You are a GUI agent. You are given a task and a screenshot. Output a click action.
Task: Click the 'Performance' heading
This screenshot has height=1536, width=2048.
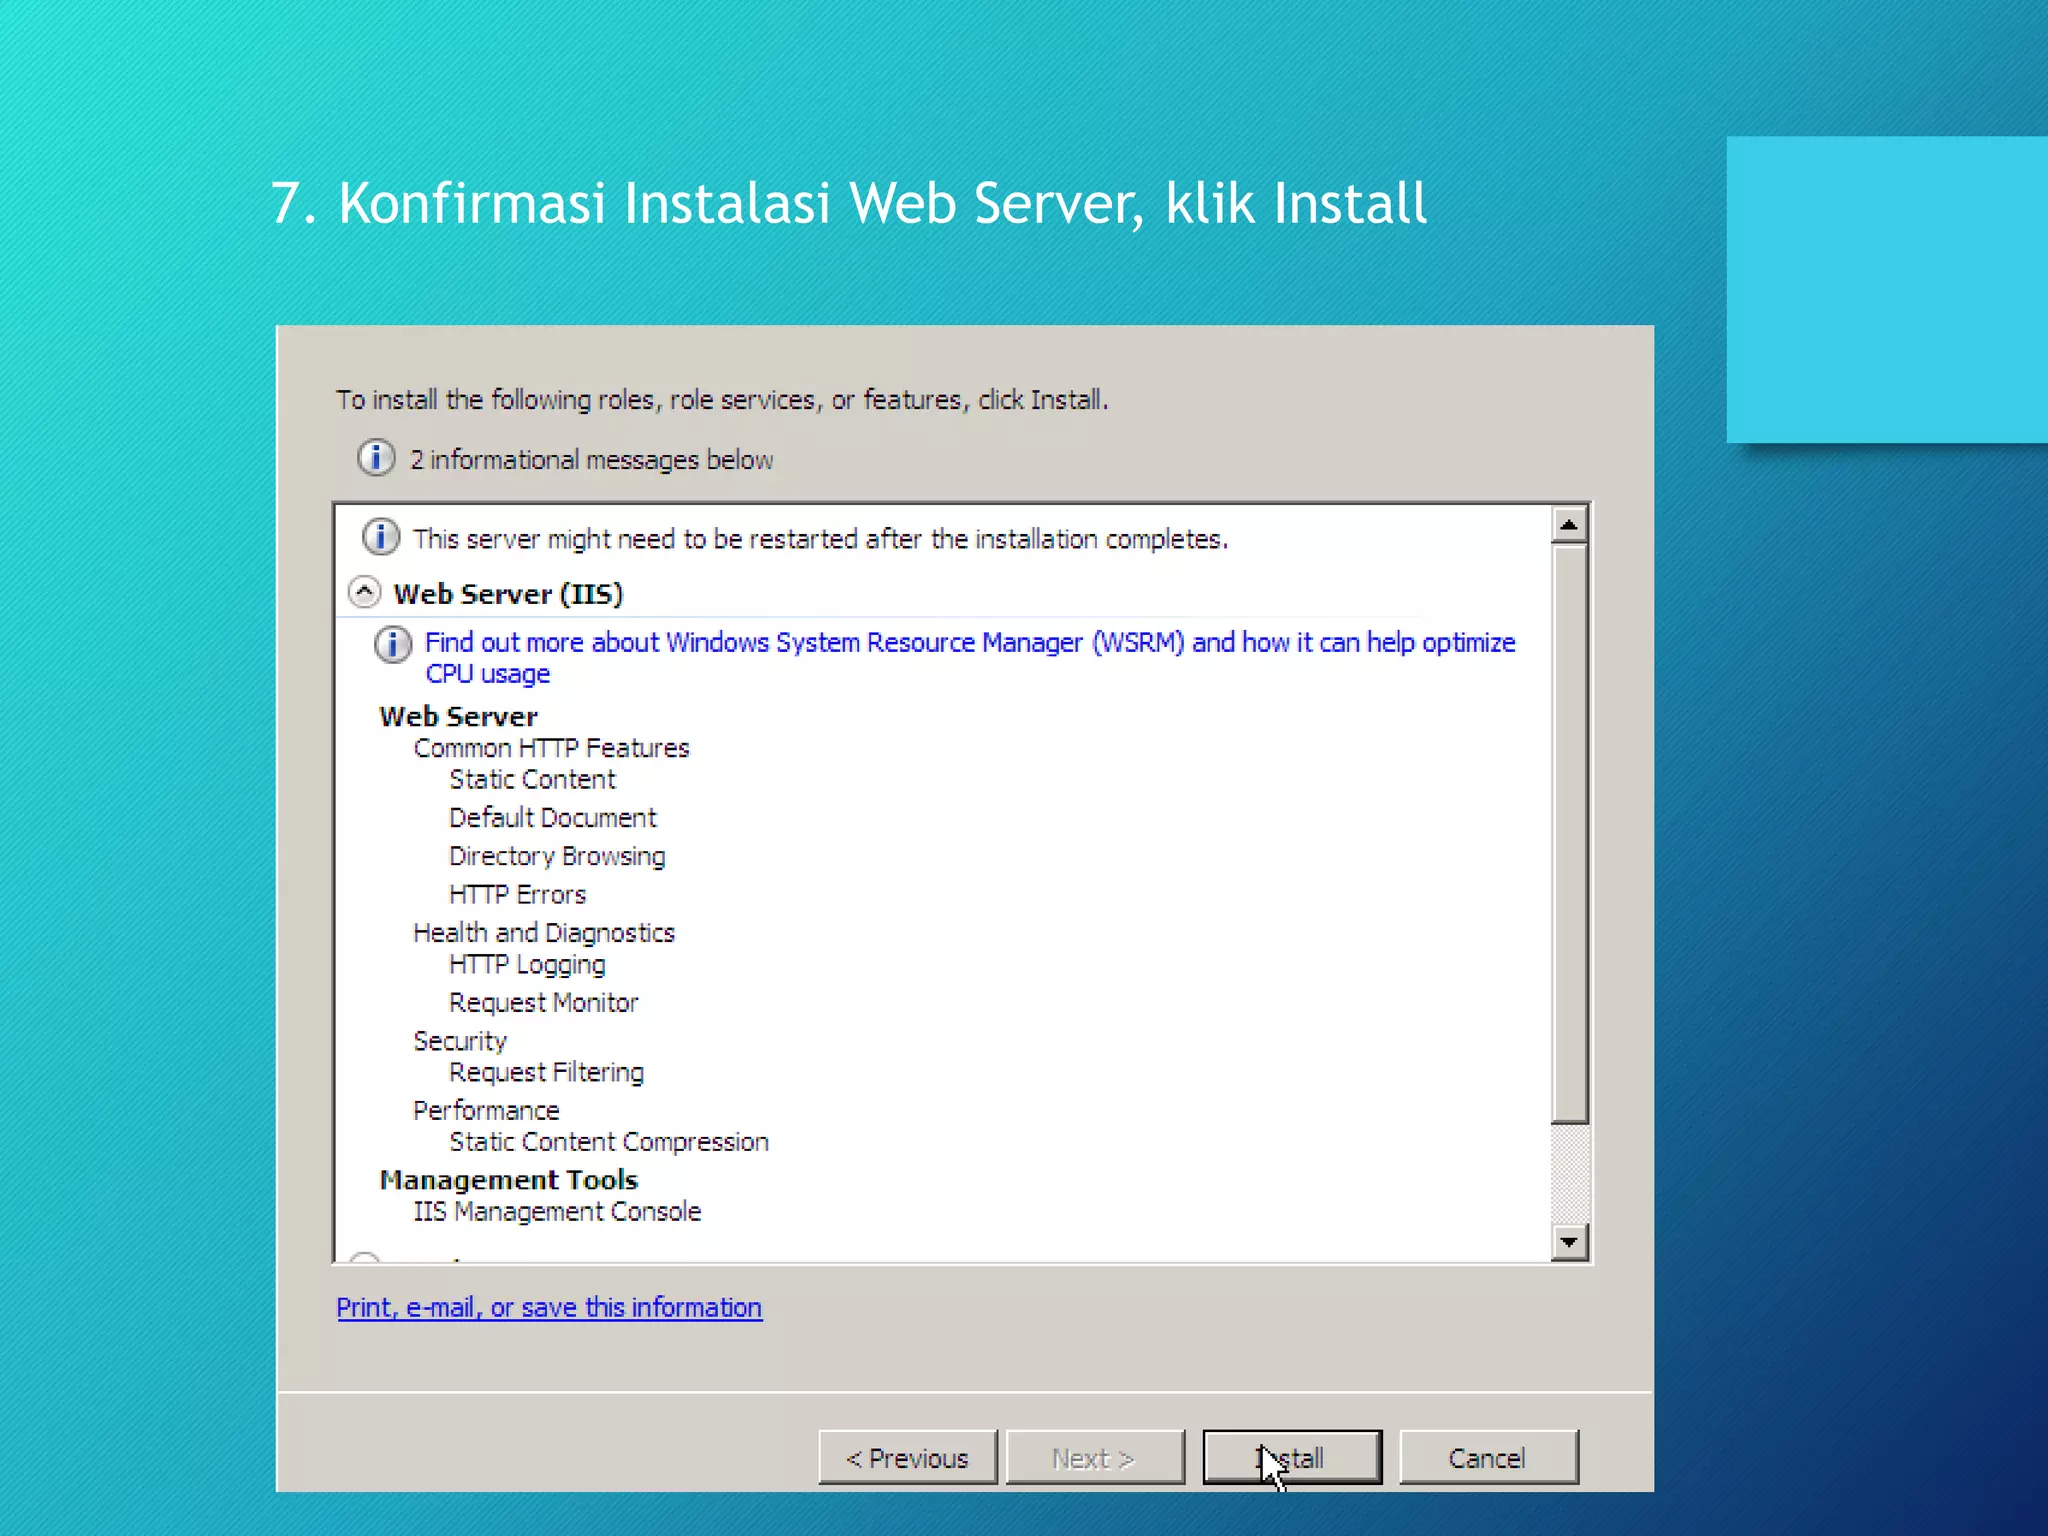[486, 1110]
